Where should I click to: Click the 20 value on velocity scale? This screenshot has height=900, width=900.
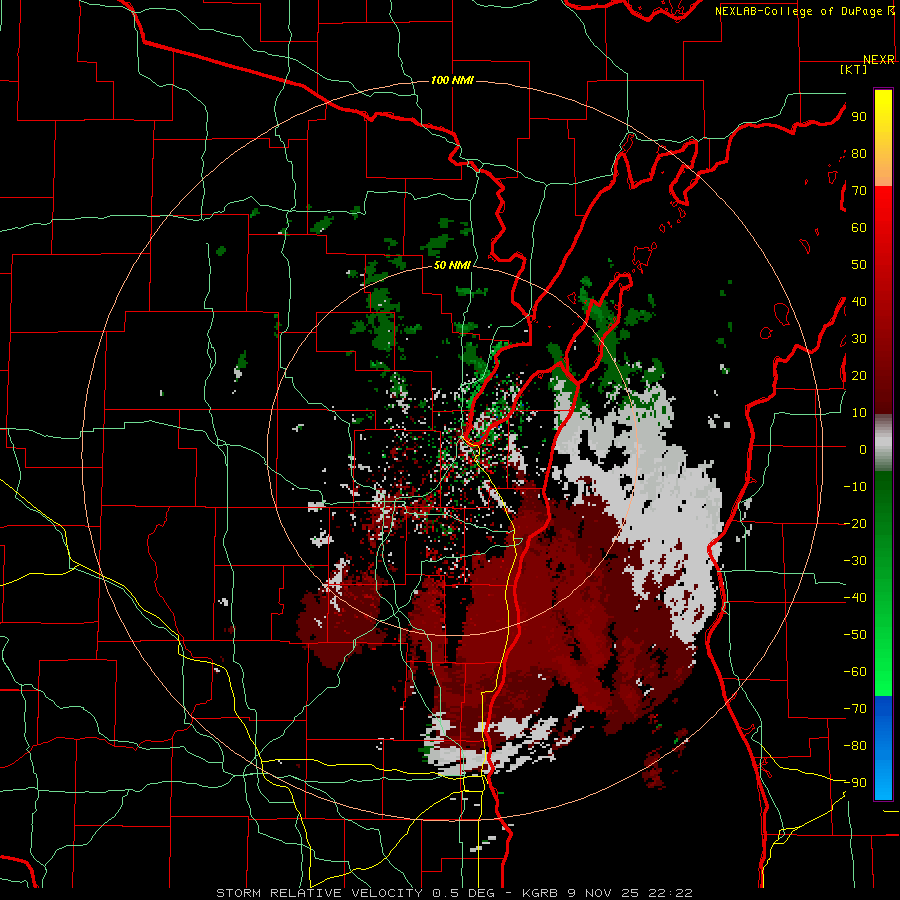859,375
